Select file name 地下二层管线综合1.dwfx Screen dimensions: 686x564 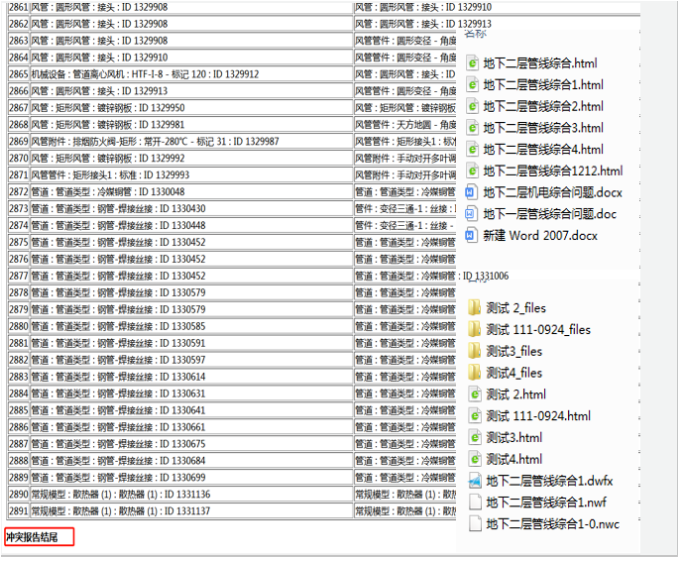tap(549, 481)
